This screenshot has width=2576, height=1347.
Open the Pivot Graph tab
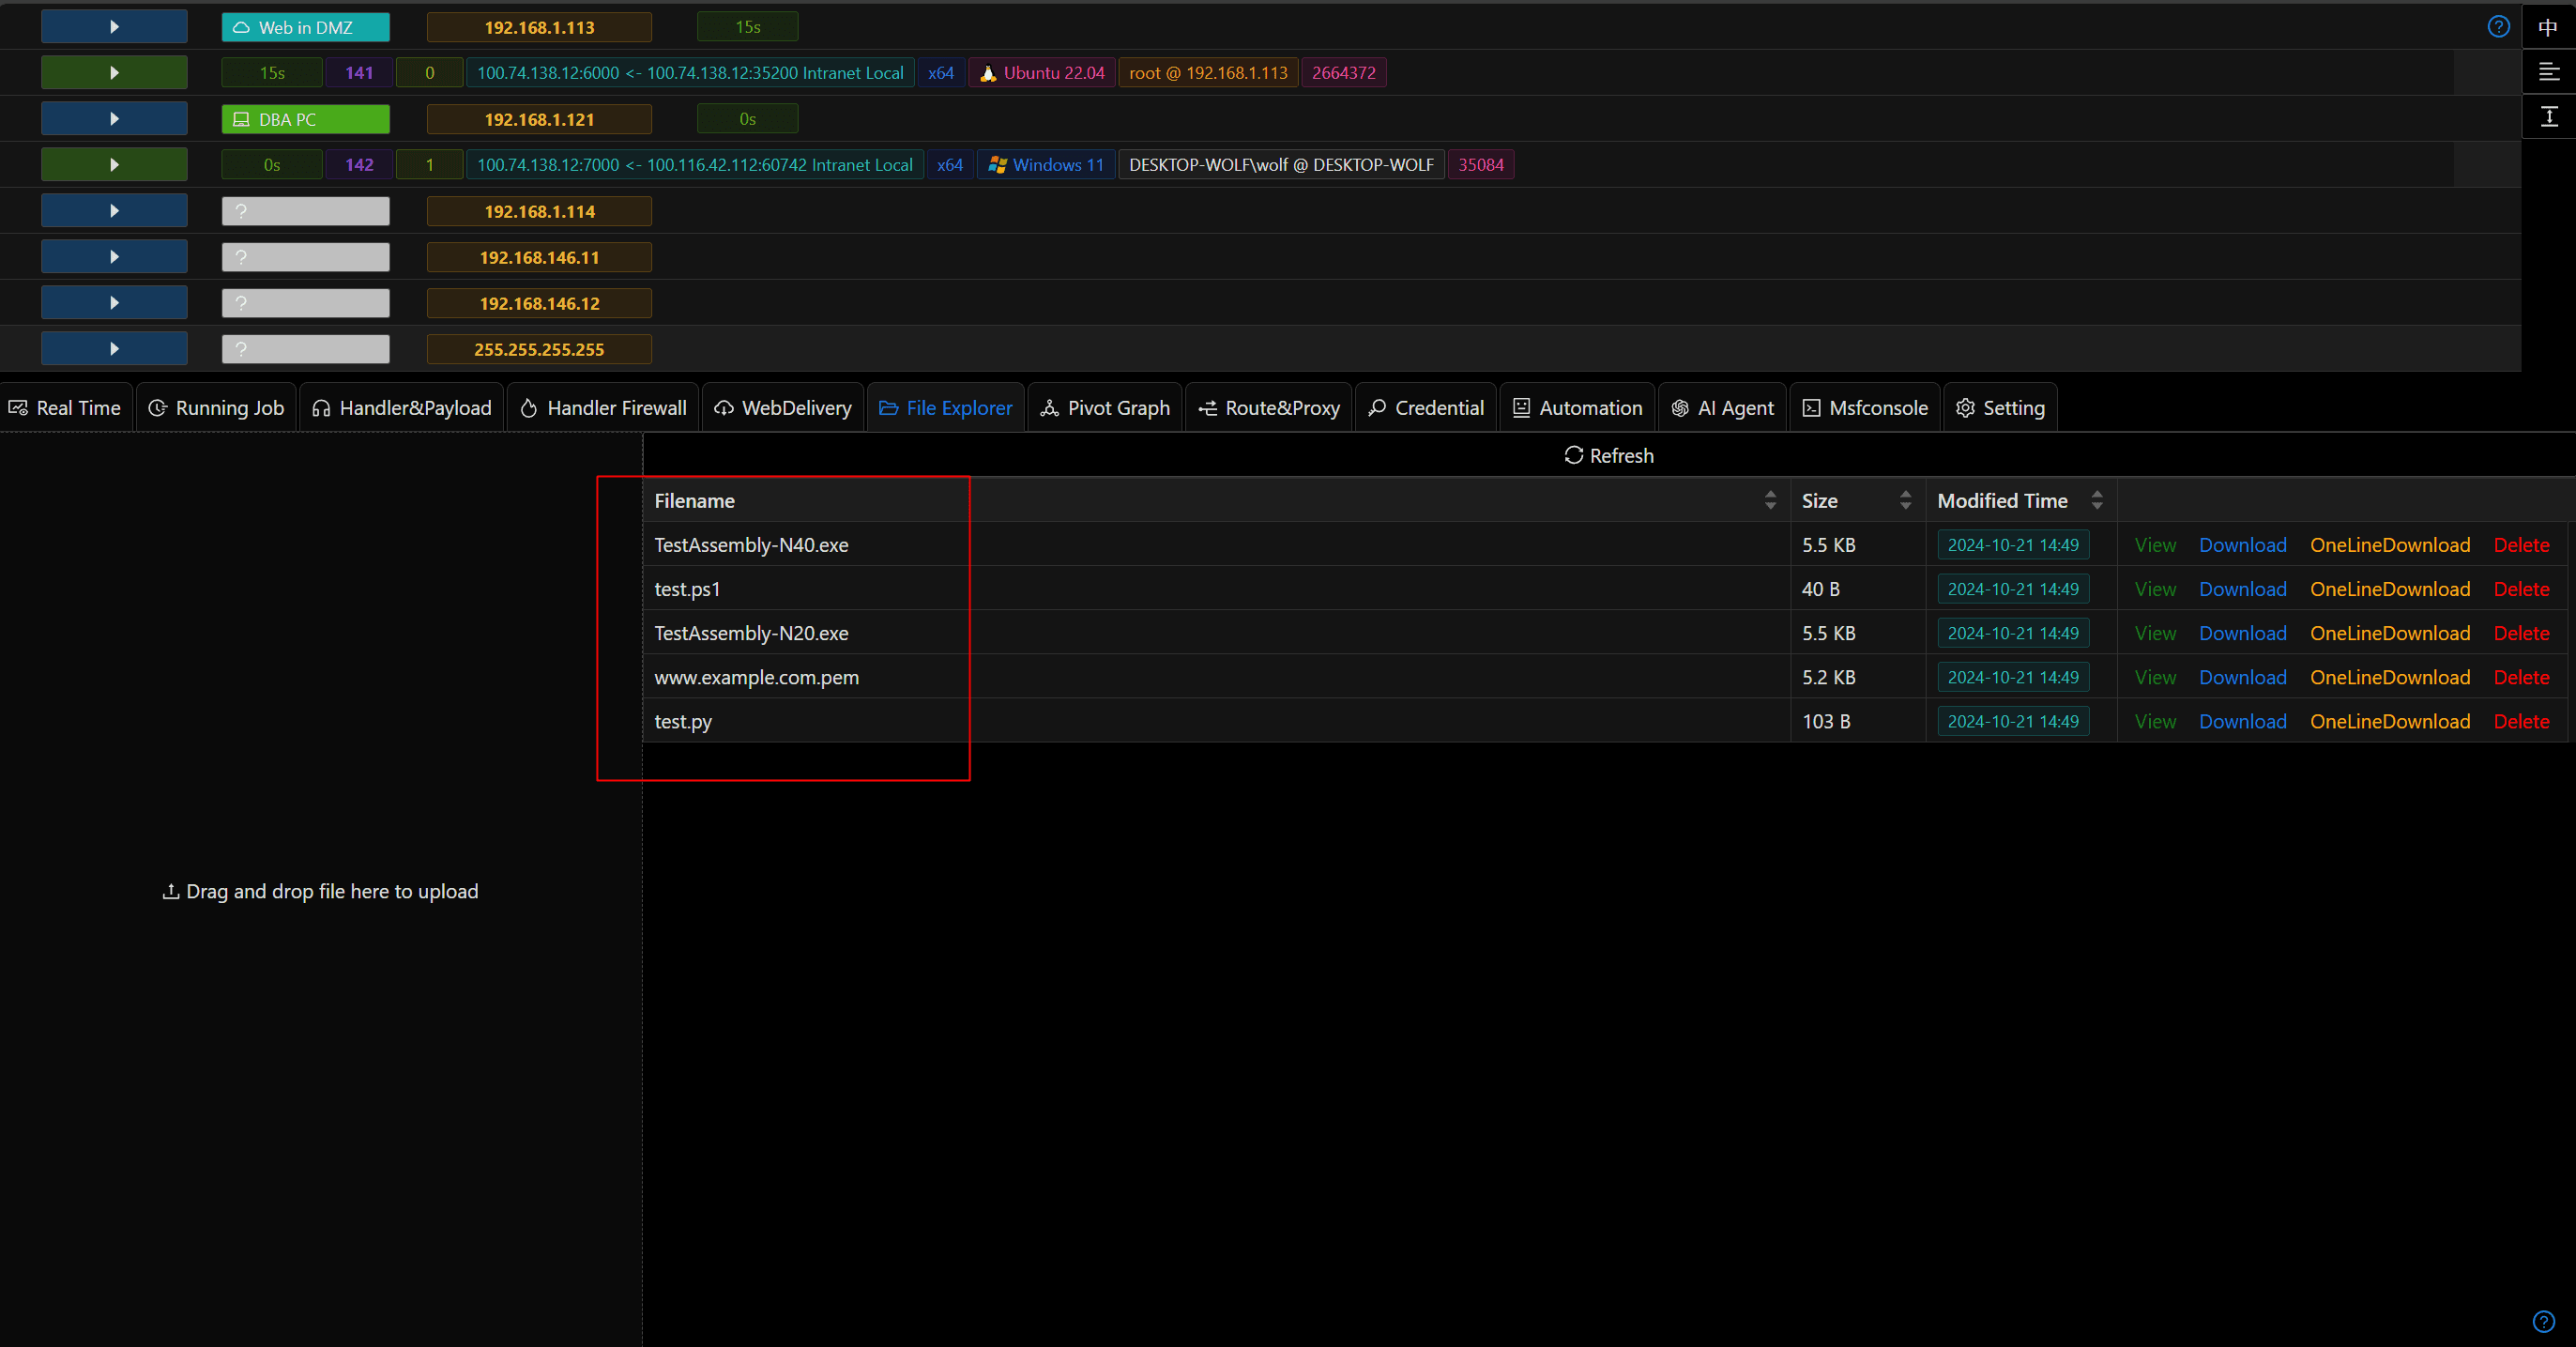pos(1104,408)
